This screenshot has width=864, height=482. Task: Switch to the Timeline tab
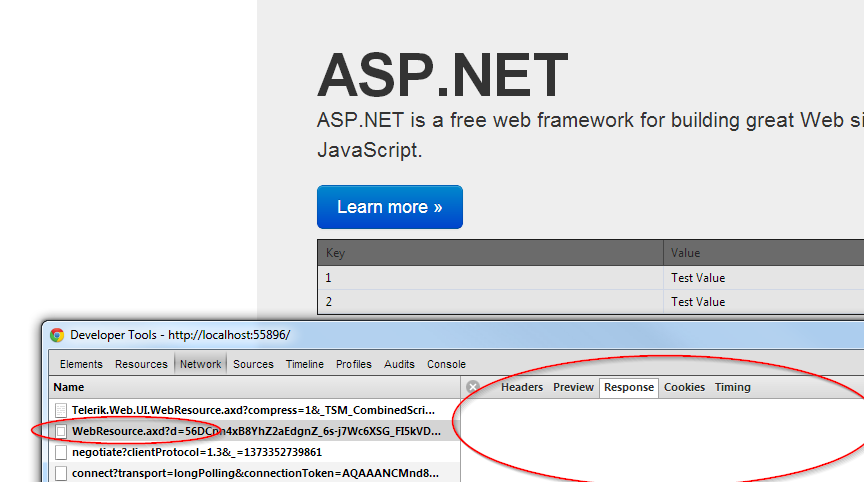pos(305,364)
